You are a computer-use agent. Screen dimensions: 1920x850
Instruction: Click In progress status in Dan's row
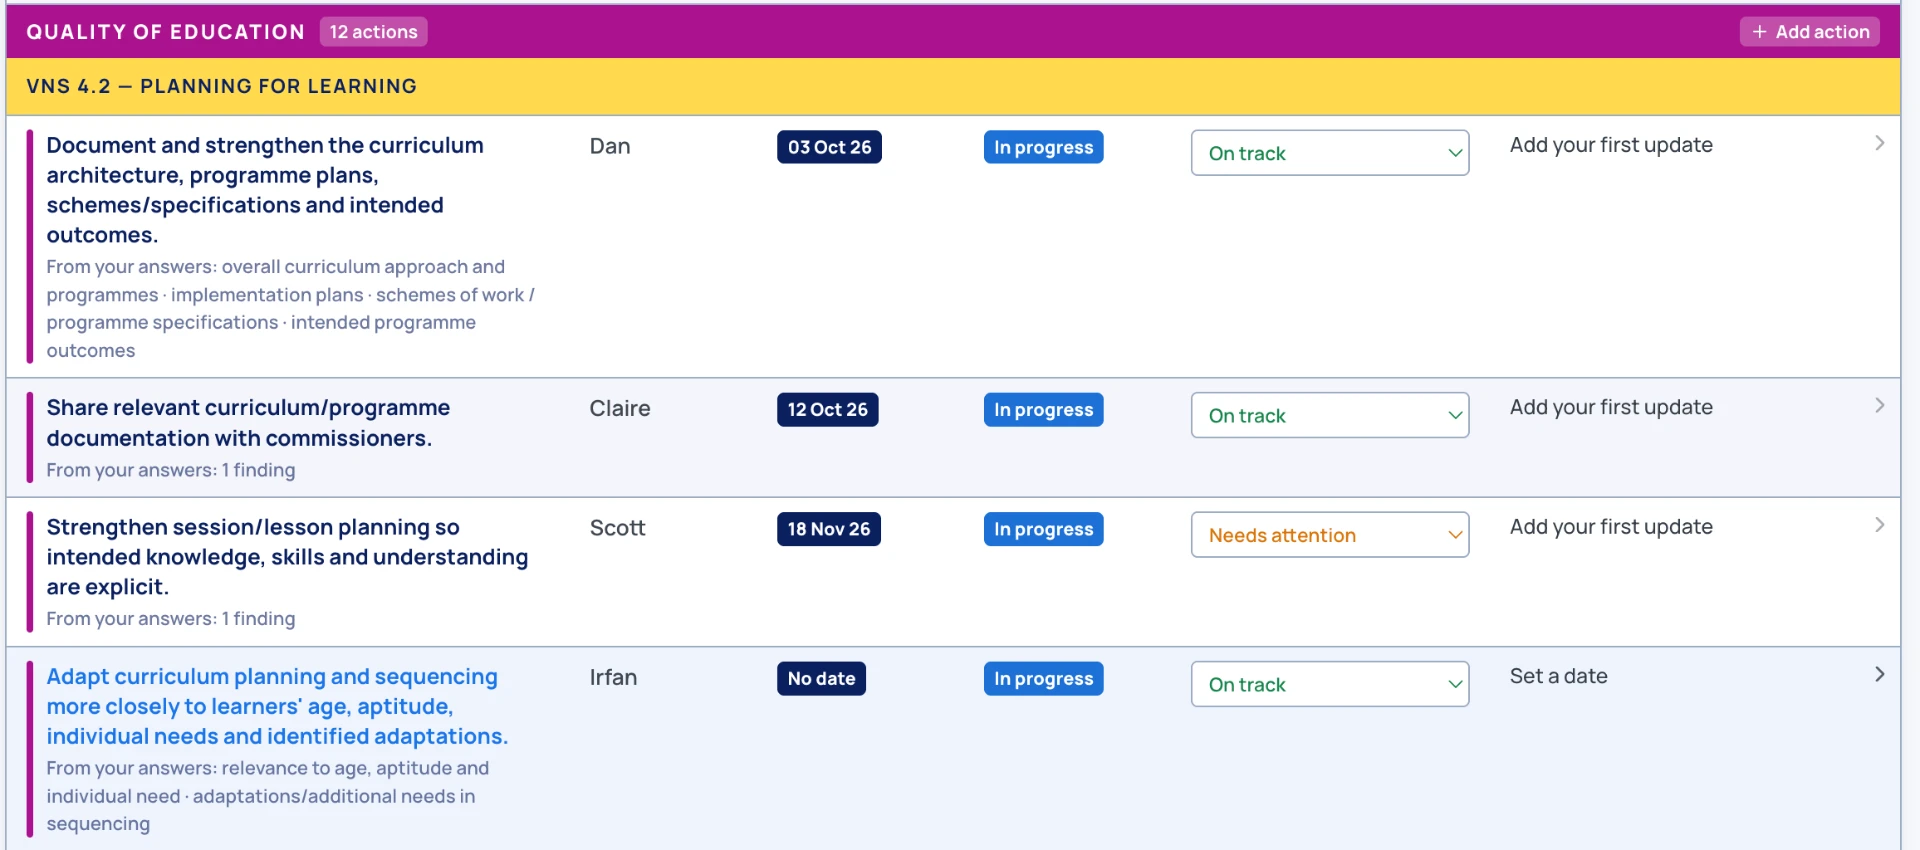point(1043,147)
